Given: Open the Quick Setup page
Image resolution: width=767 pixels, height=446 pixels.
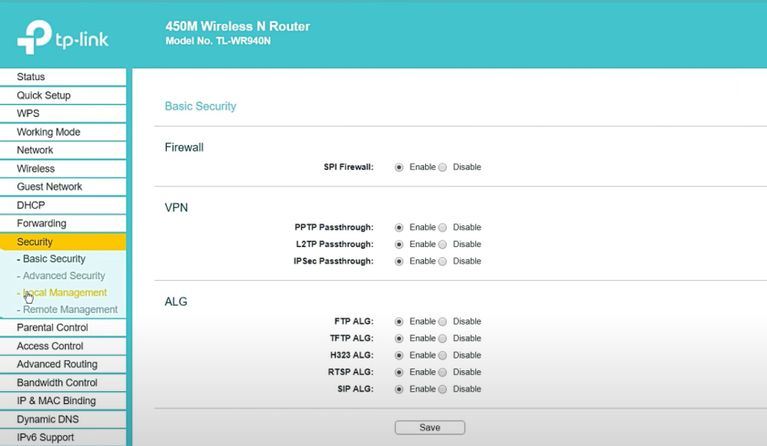Looking at the screenshot, I should coord(43,96).
